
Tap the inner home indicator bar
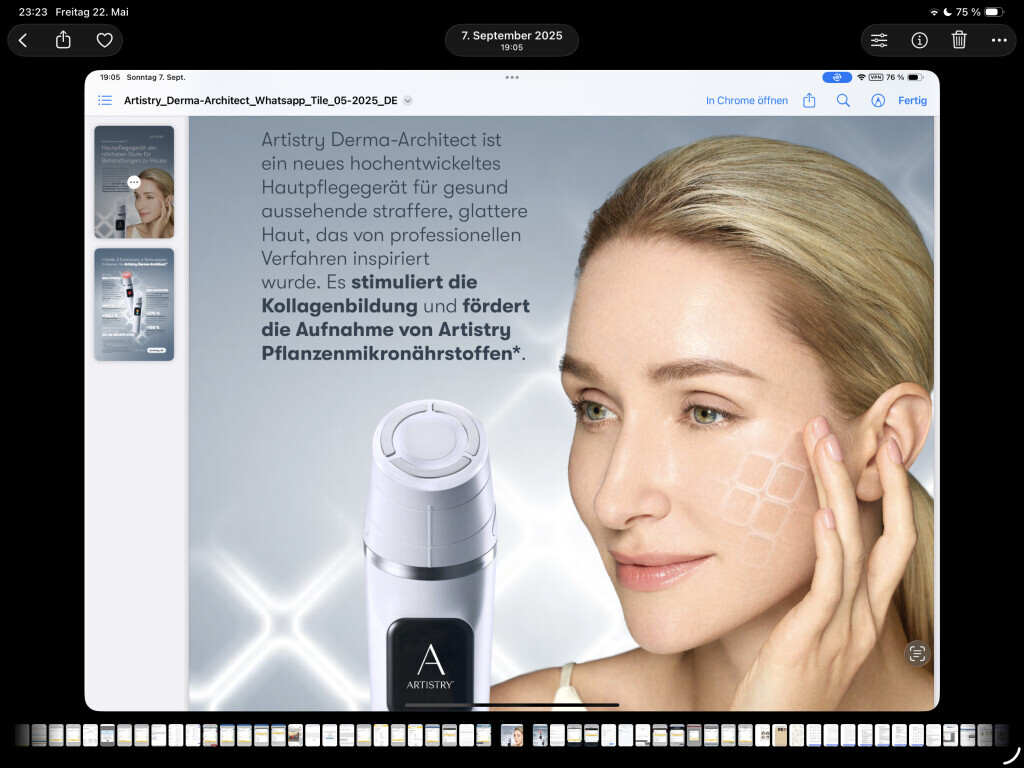[512, 705]
